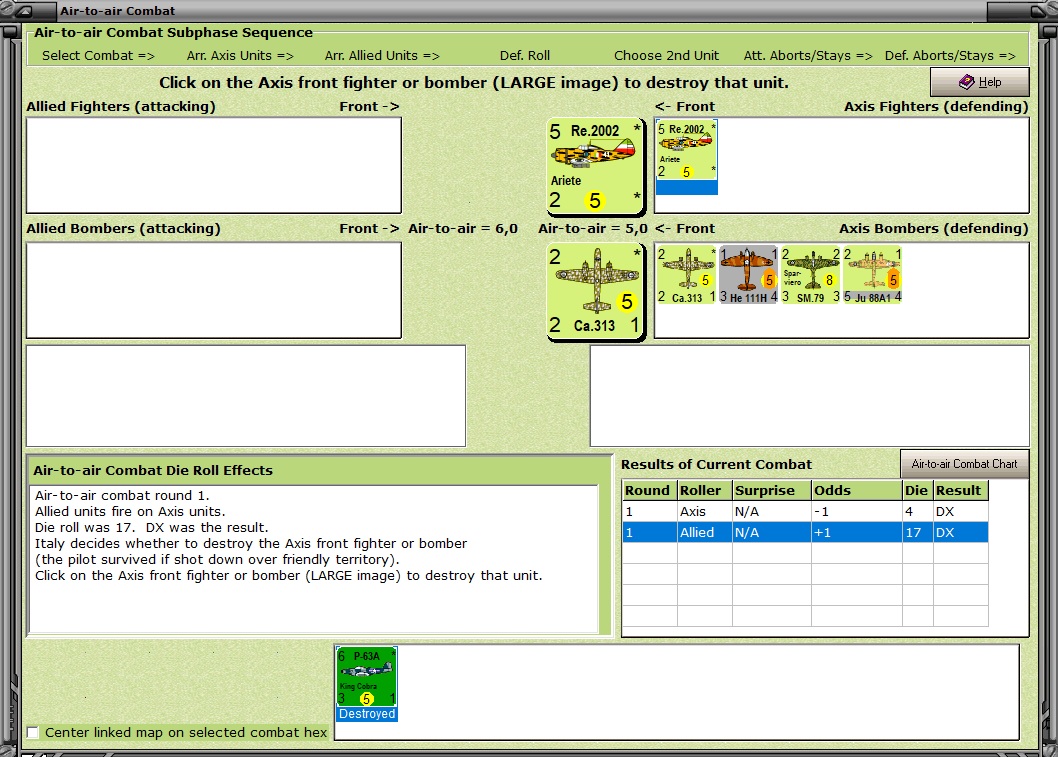1058x757 pixels.
Task: Click the large Ca.313 front bomber
Action: (595, 291)
